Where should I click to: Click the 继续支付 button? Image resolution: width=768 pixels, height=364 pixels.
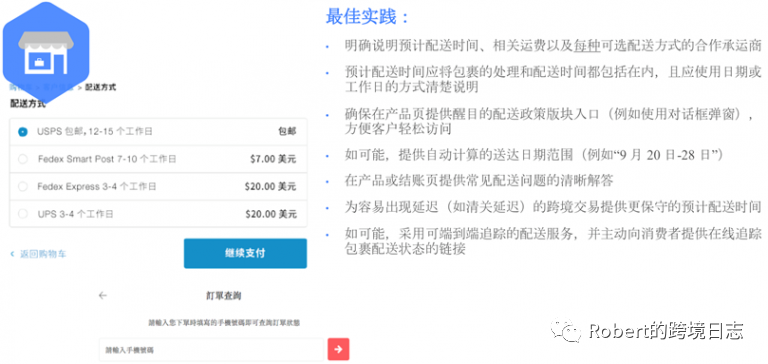click(x=245, y=253)
